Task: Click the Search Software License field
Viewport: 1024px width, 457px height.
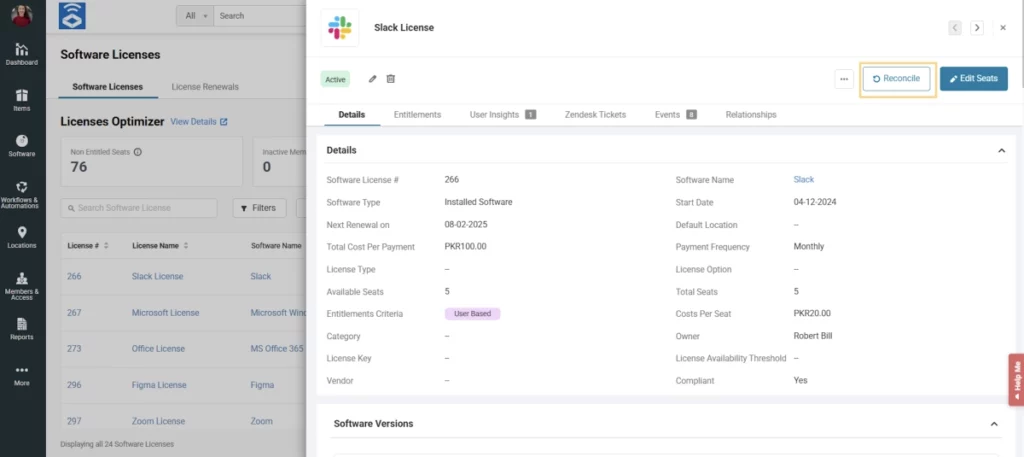Action: tap(139, 208)
